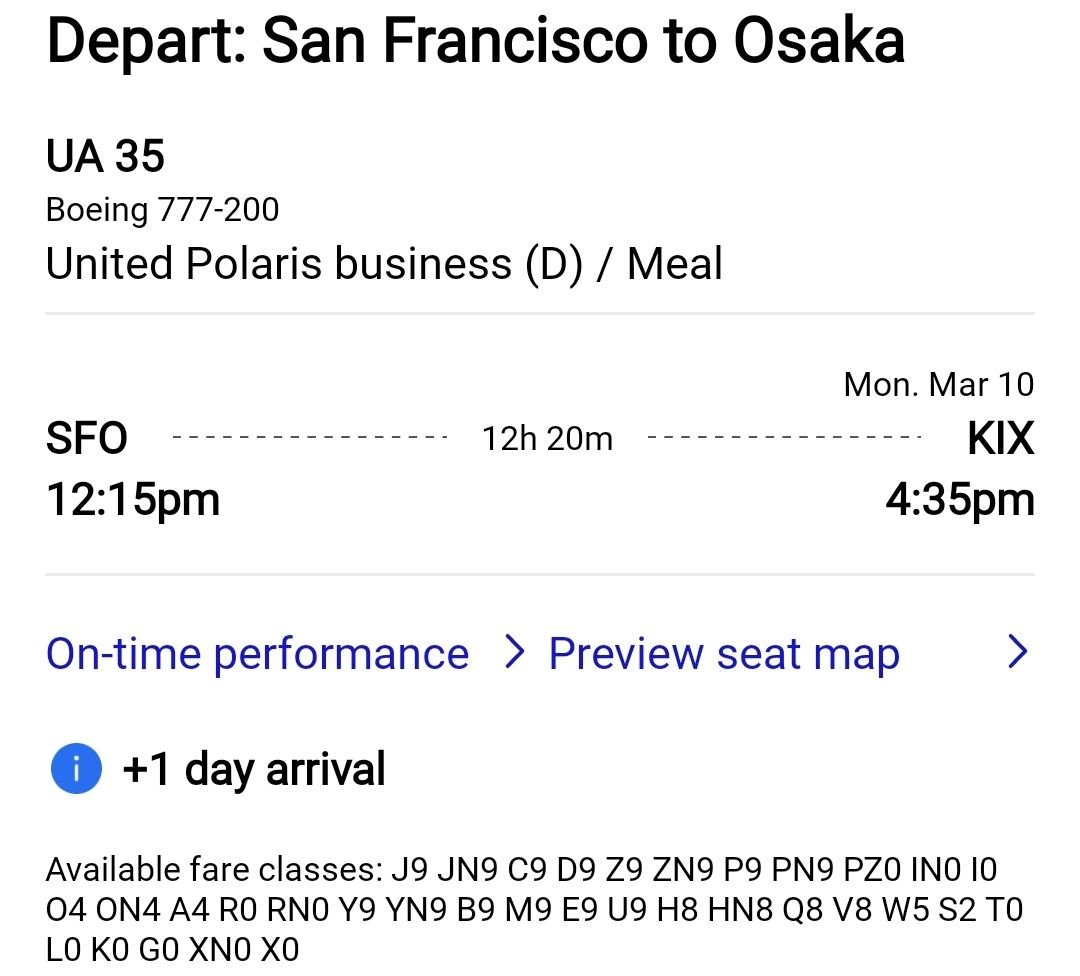Open On-time performance details
Image resolution: width=1080 pixels, height=976 pixels.
click(x=257, y=652)
